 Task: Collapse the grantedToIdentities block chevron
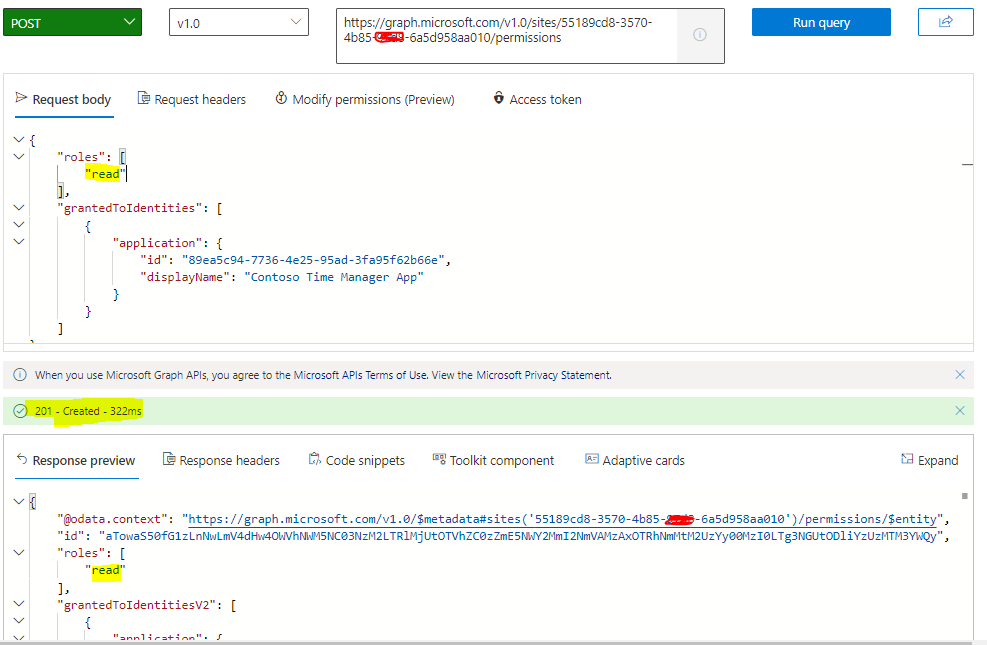tap(18, 207)
